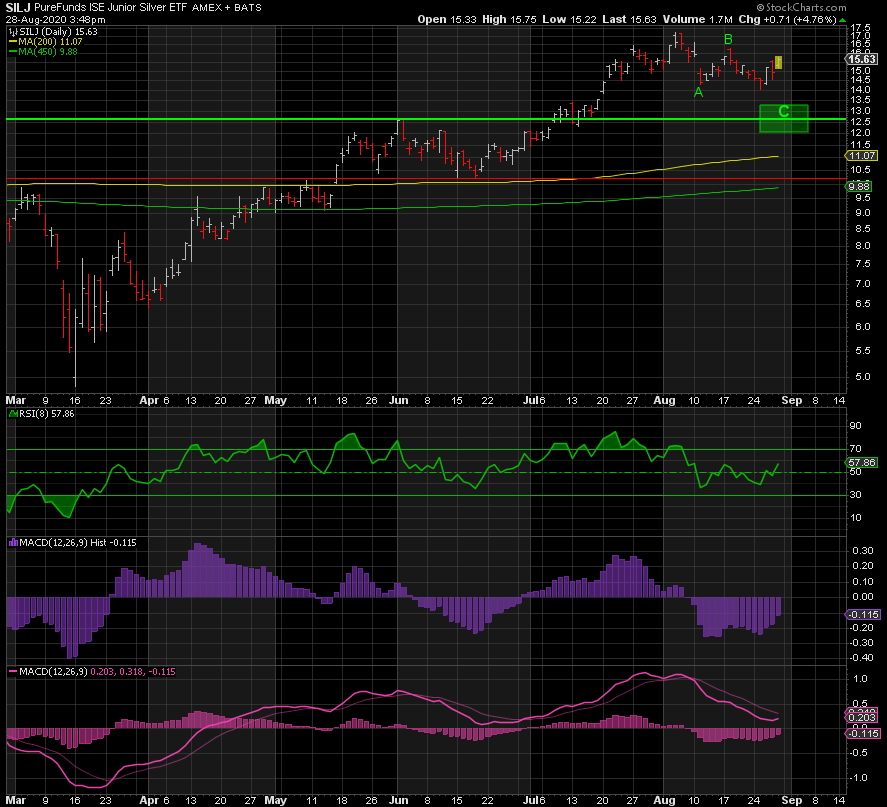The image size is (887, 807).
Task: Click the -0.40 label on the MACD histogram axis
Action: (x=862, y=658)
